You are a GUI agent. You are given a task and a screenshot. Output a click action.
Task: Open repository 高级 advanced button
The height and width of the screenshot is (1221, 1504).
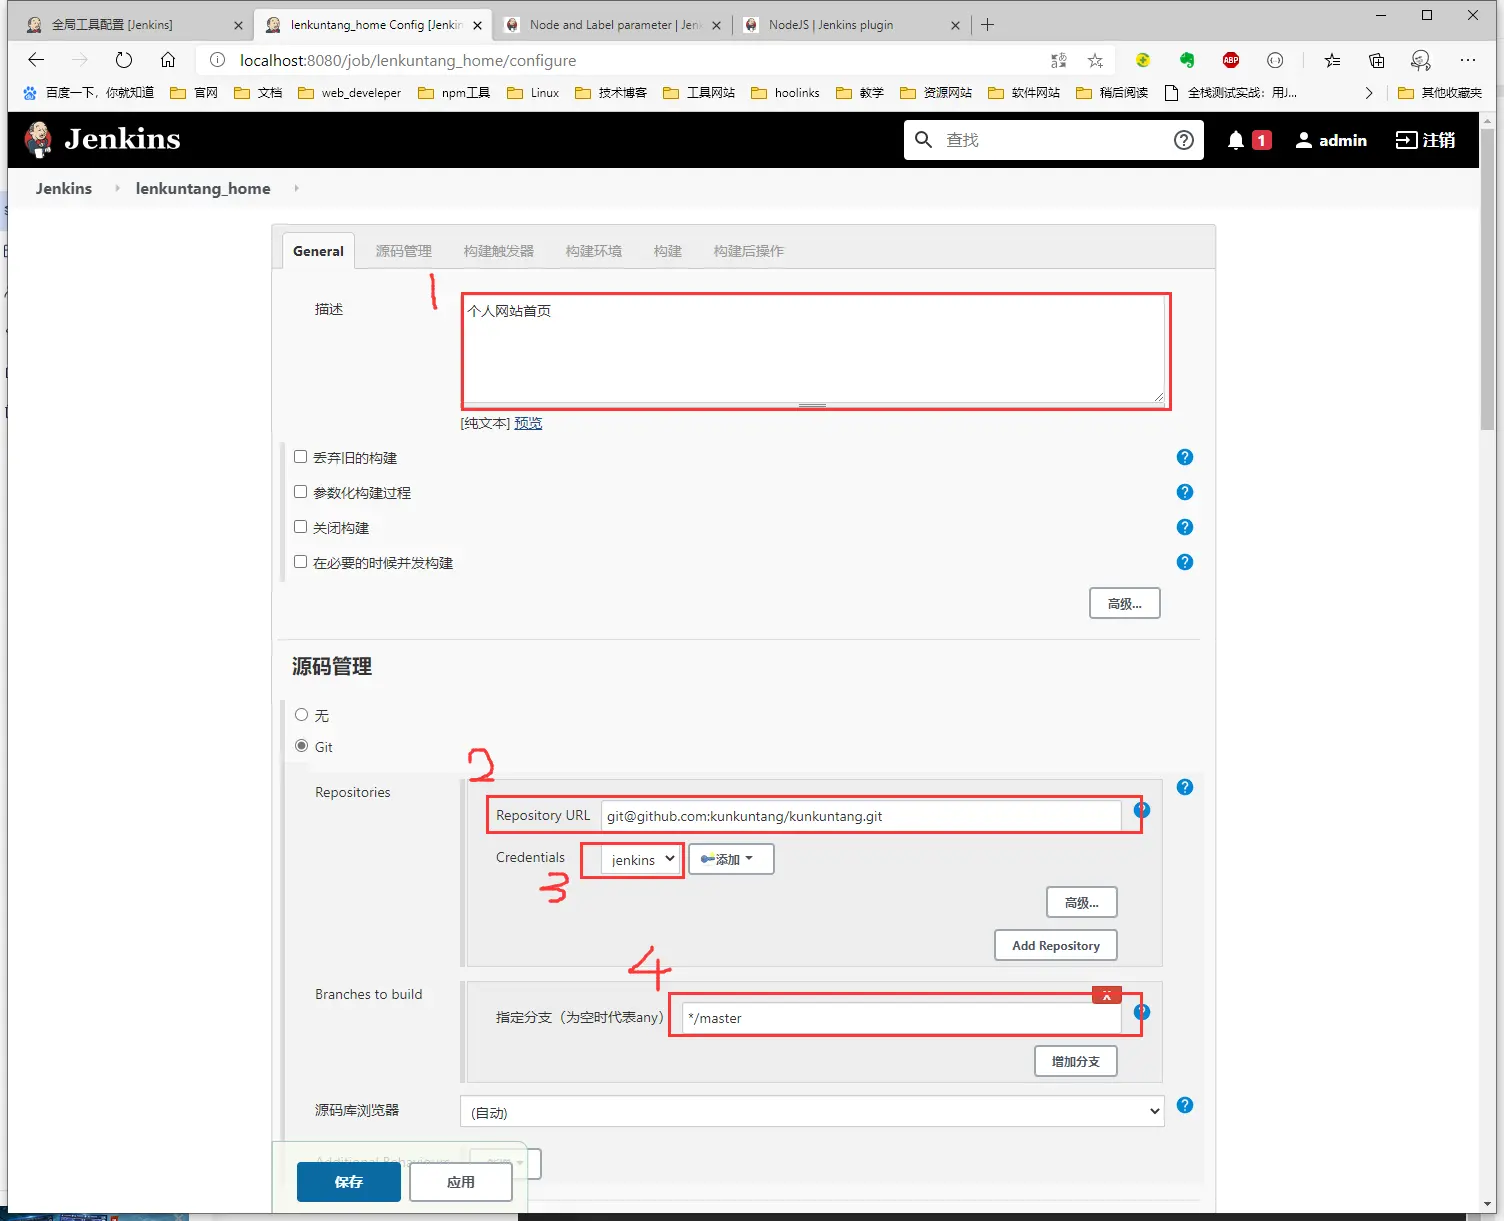[1082, 902]
